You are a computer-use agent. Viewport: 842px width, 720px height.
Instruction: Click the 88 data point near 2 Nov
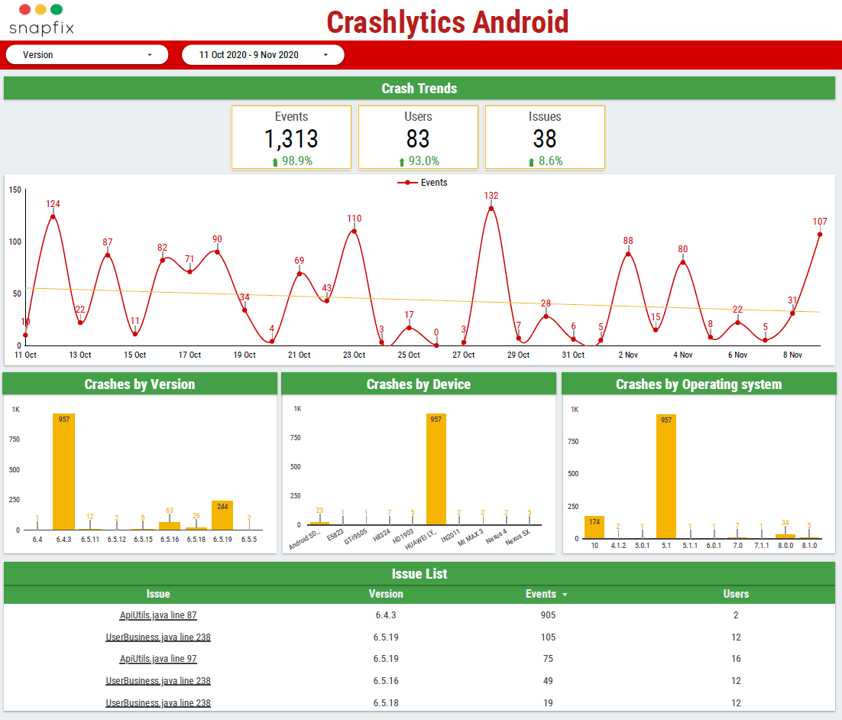[x=628, y=254]
